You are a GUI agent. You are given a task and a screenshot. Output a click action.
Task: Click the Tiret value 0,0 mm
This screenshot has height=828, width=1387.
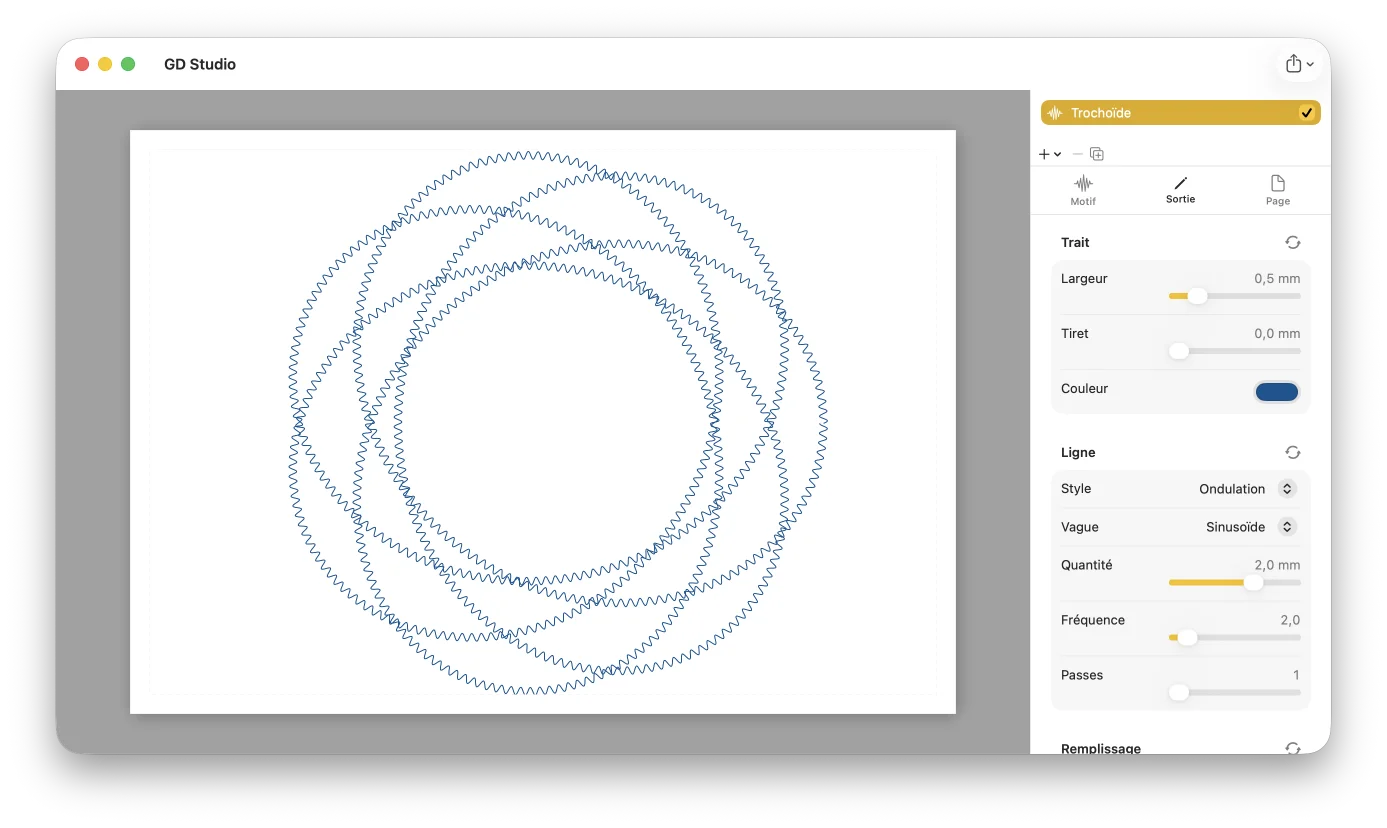click(1277, 334)
